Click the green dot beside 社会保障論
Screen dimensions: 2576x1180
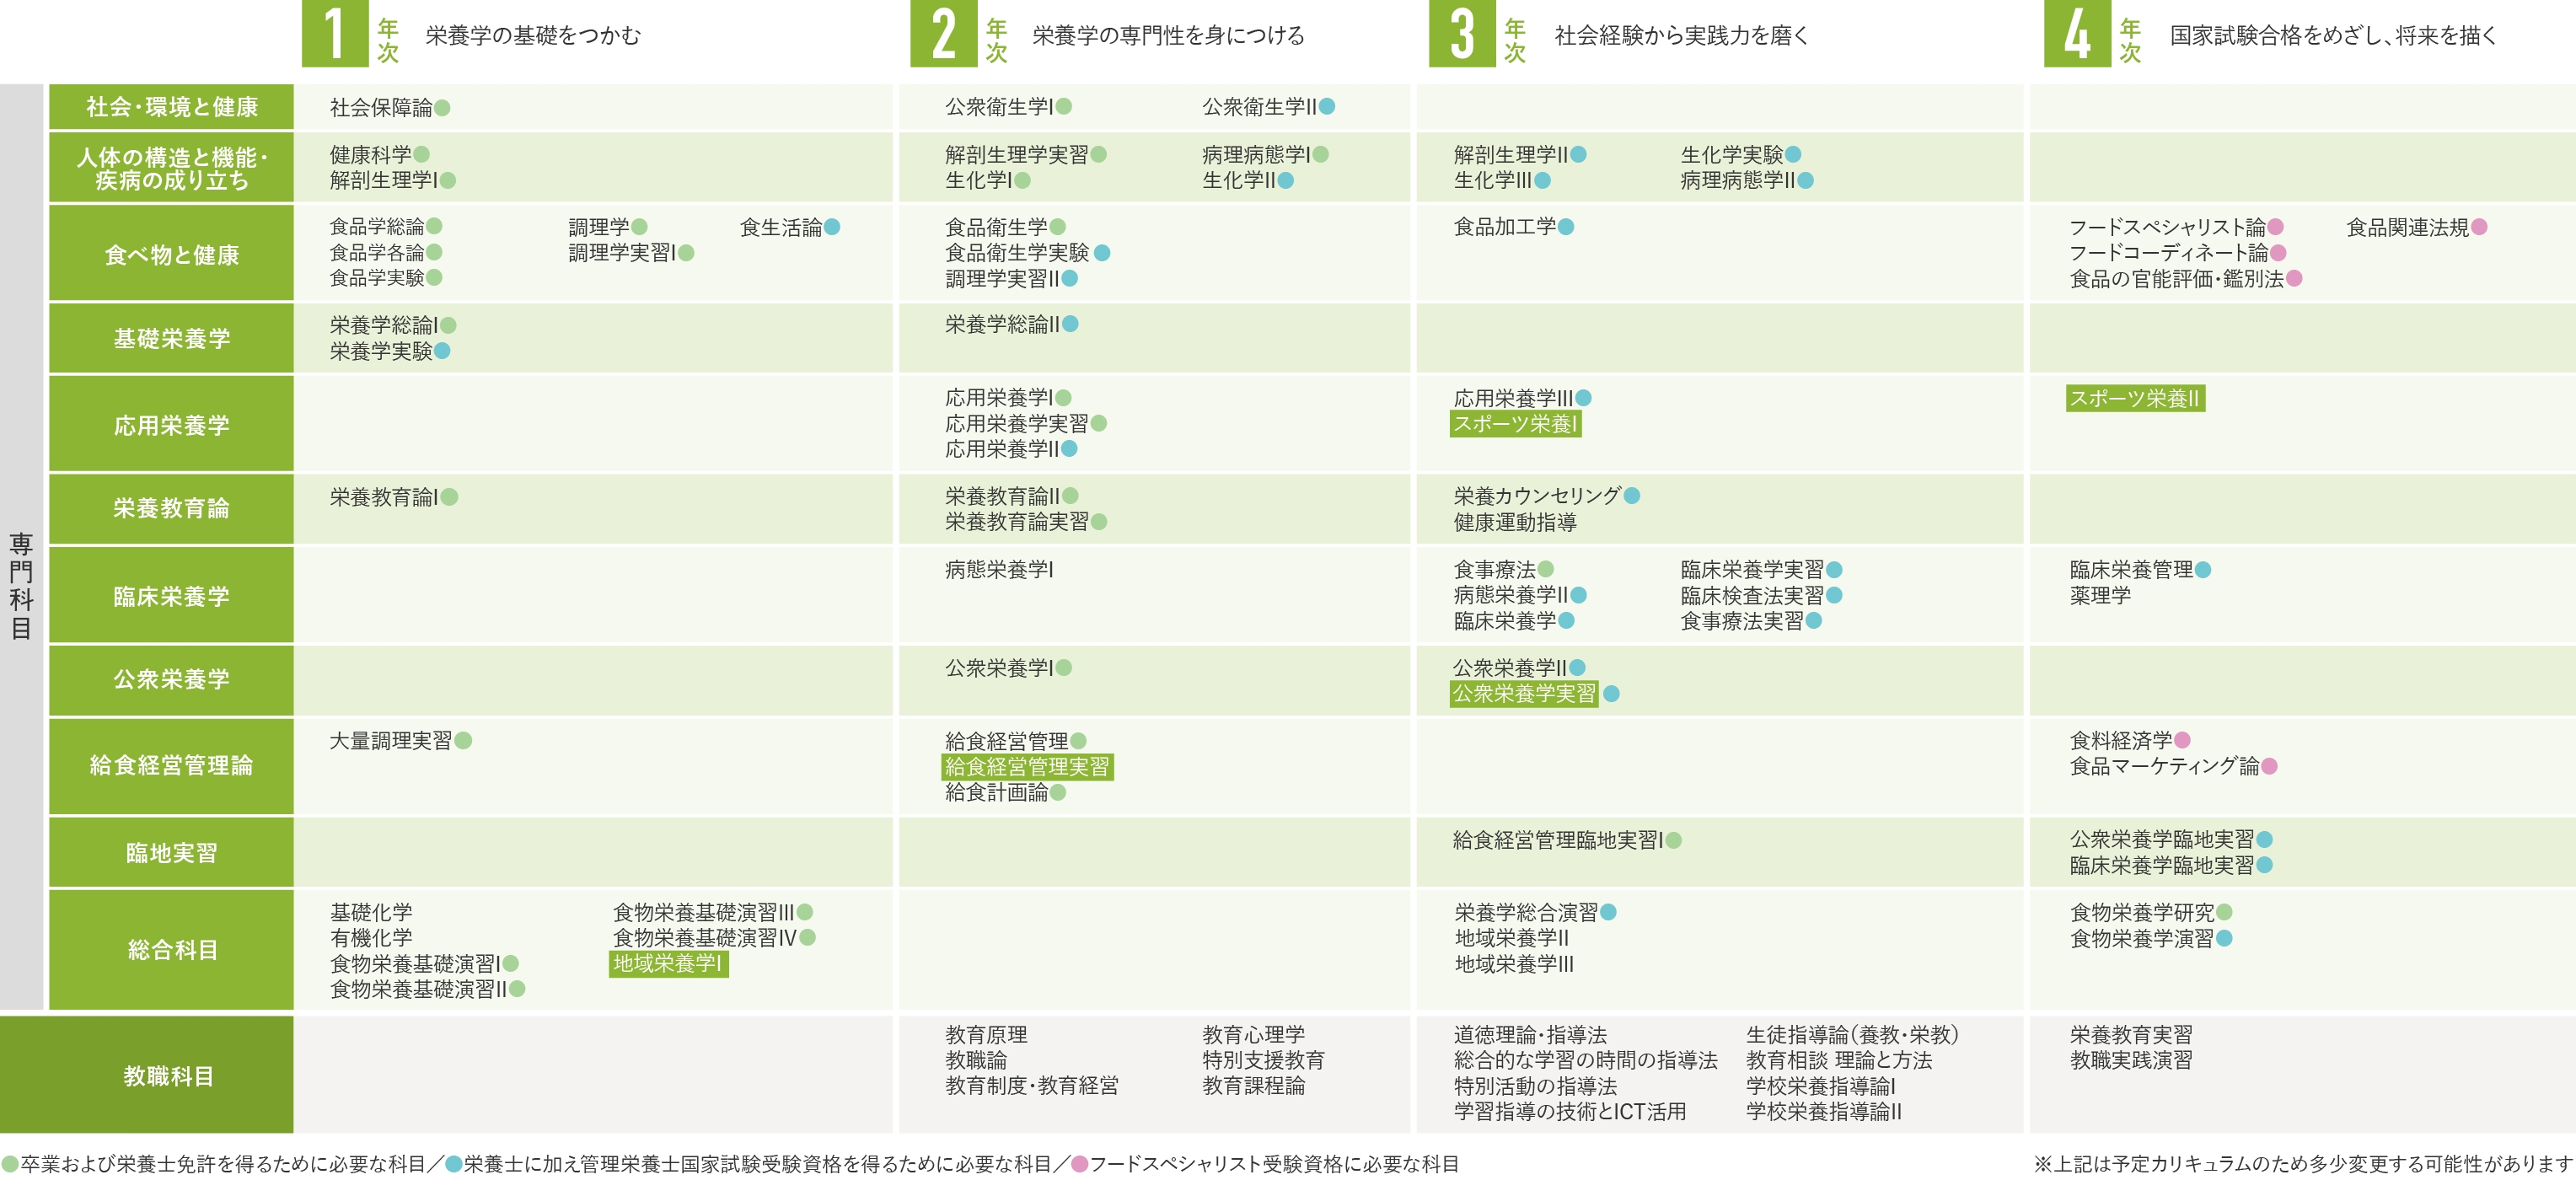point(442,108)
